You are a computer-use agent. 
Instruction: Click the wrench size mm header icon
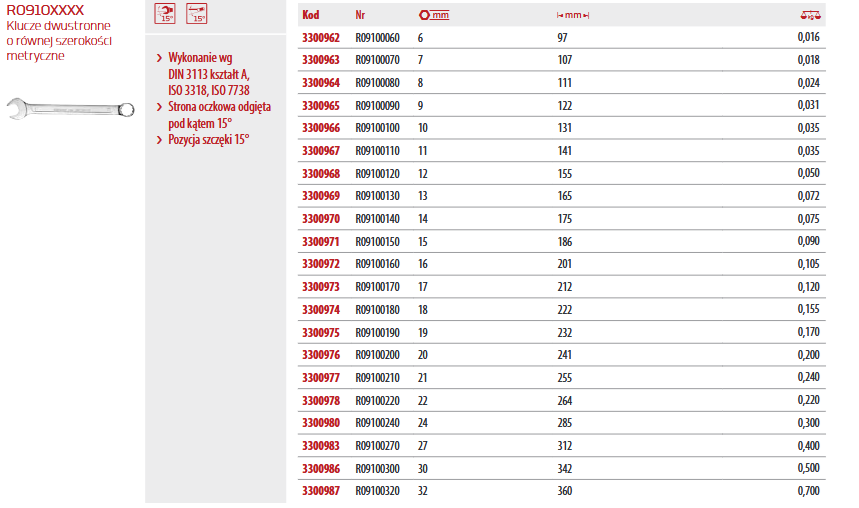(x=434, y=15)
